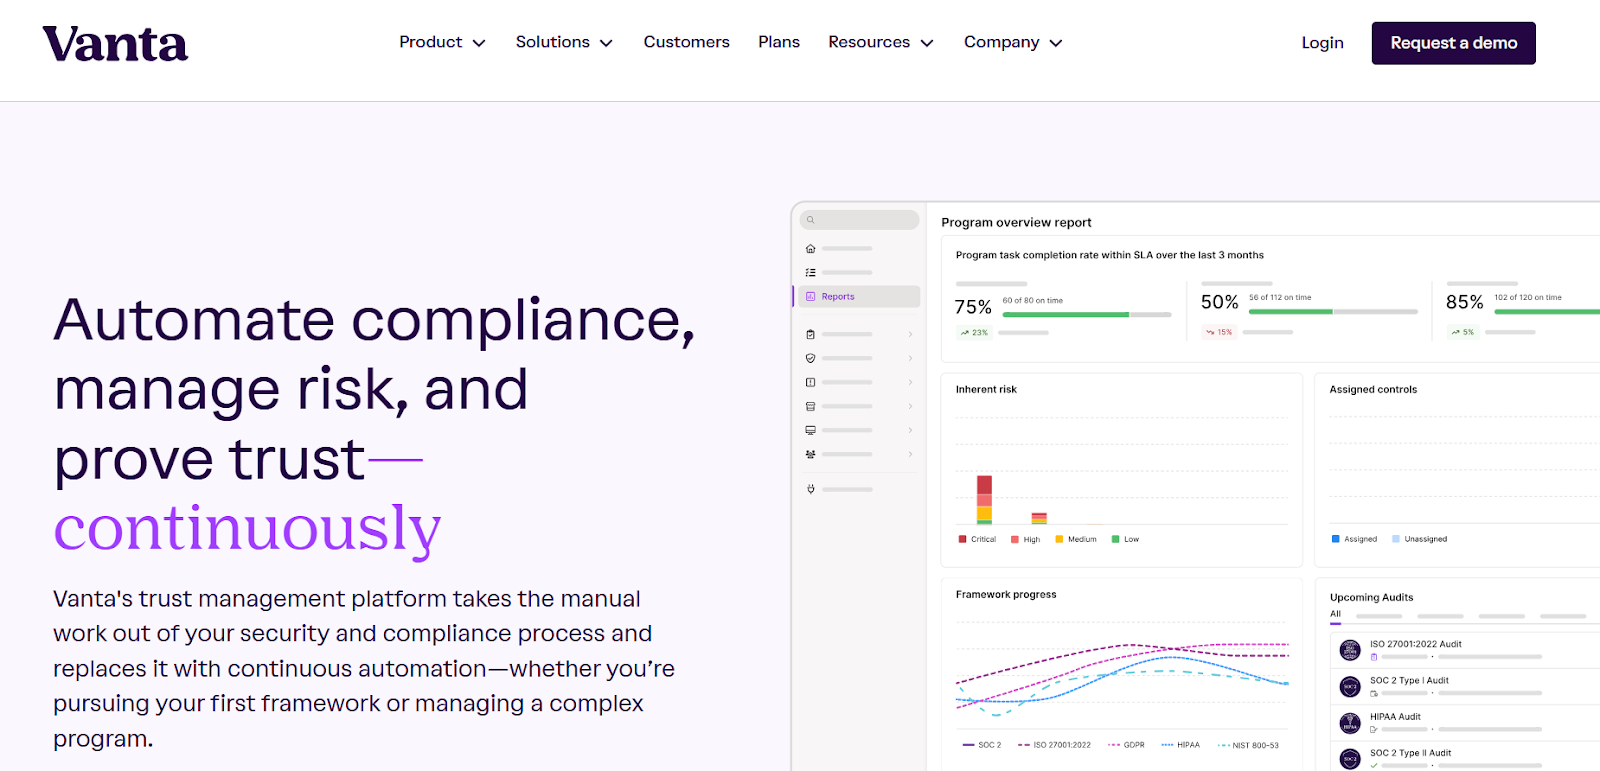Click the Program overview report heading

pos(1016,223)
